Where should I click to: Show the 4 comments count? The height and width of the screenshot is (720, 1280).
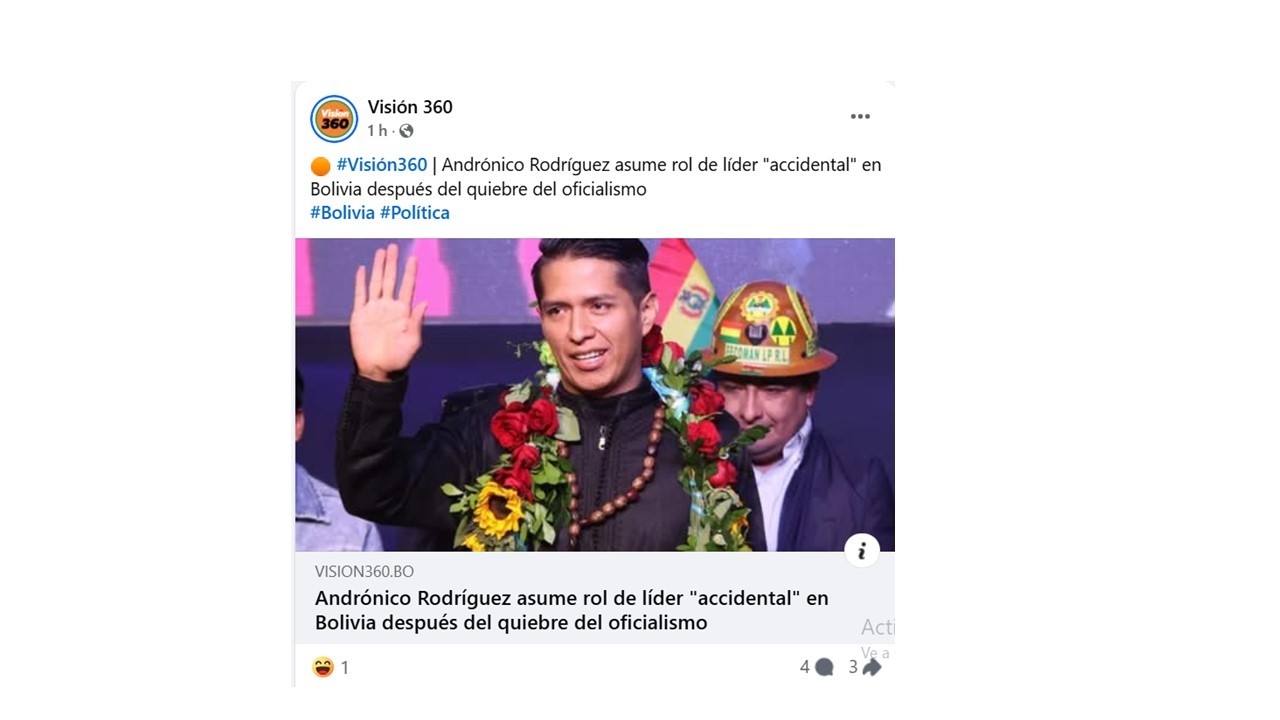click(x=805, y=667)
